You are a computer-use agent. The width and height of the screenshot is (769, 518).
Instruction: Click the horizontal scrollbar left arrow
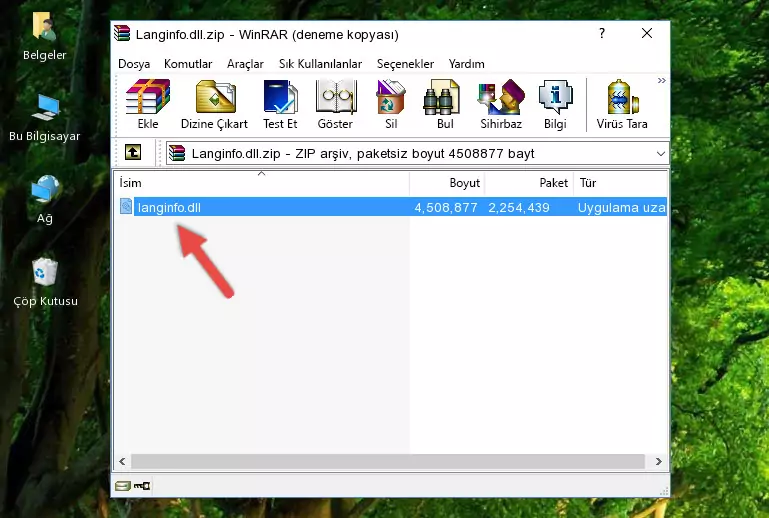pos(122,461)
